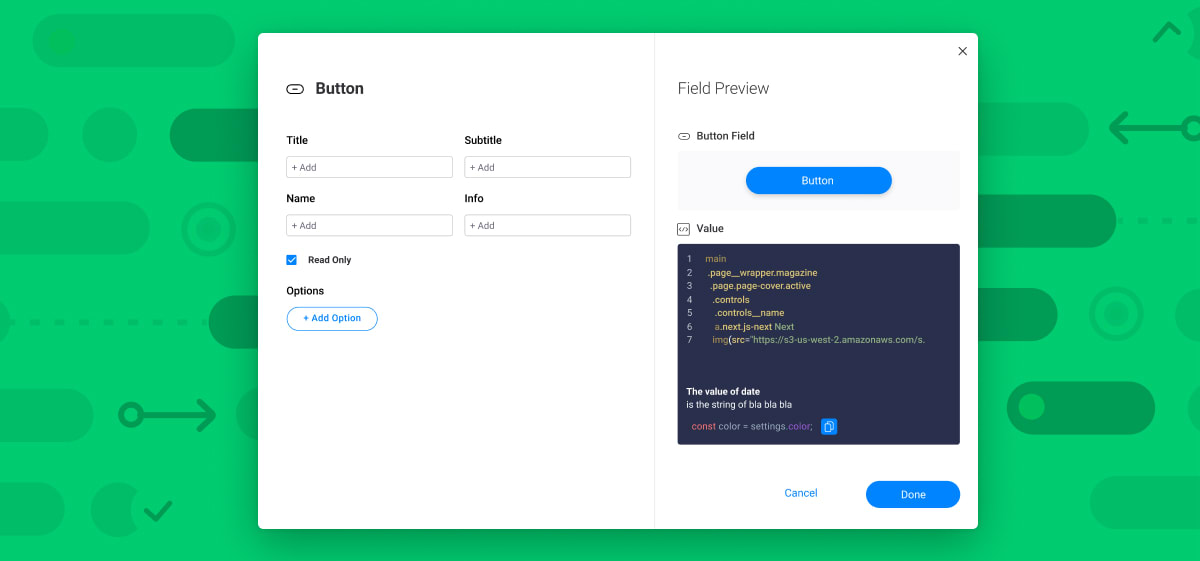This screenshot has height=561, width=1200.
Task: Copy the code snippet with clipboard icon
Action: [829, 427]
